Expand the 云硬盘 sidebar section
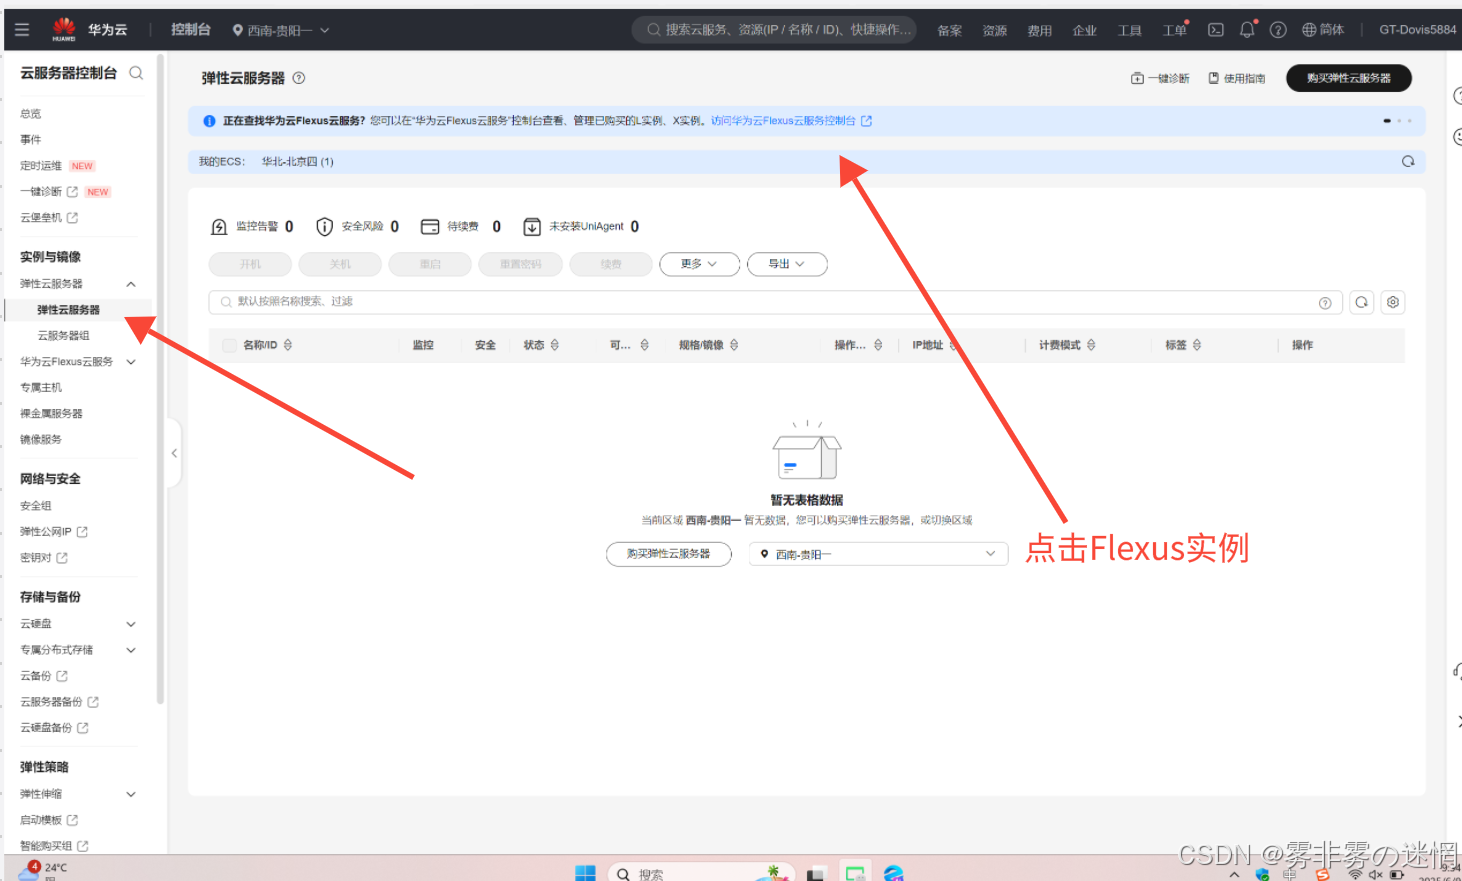1462x881 pixels. click(x=130, y=624)
